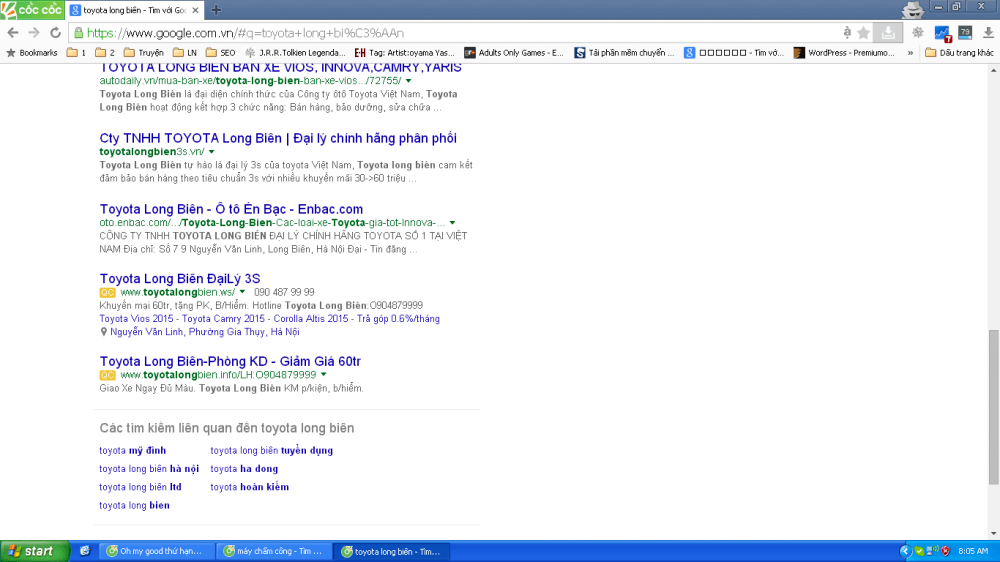Open Toyota Long Biên - Ô tô Én Bạc result
The height and width of the screenshot is (562, 1000).
pos(231,209)
